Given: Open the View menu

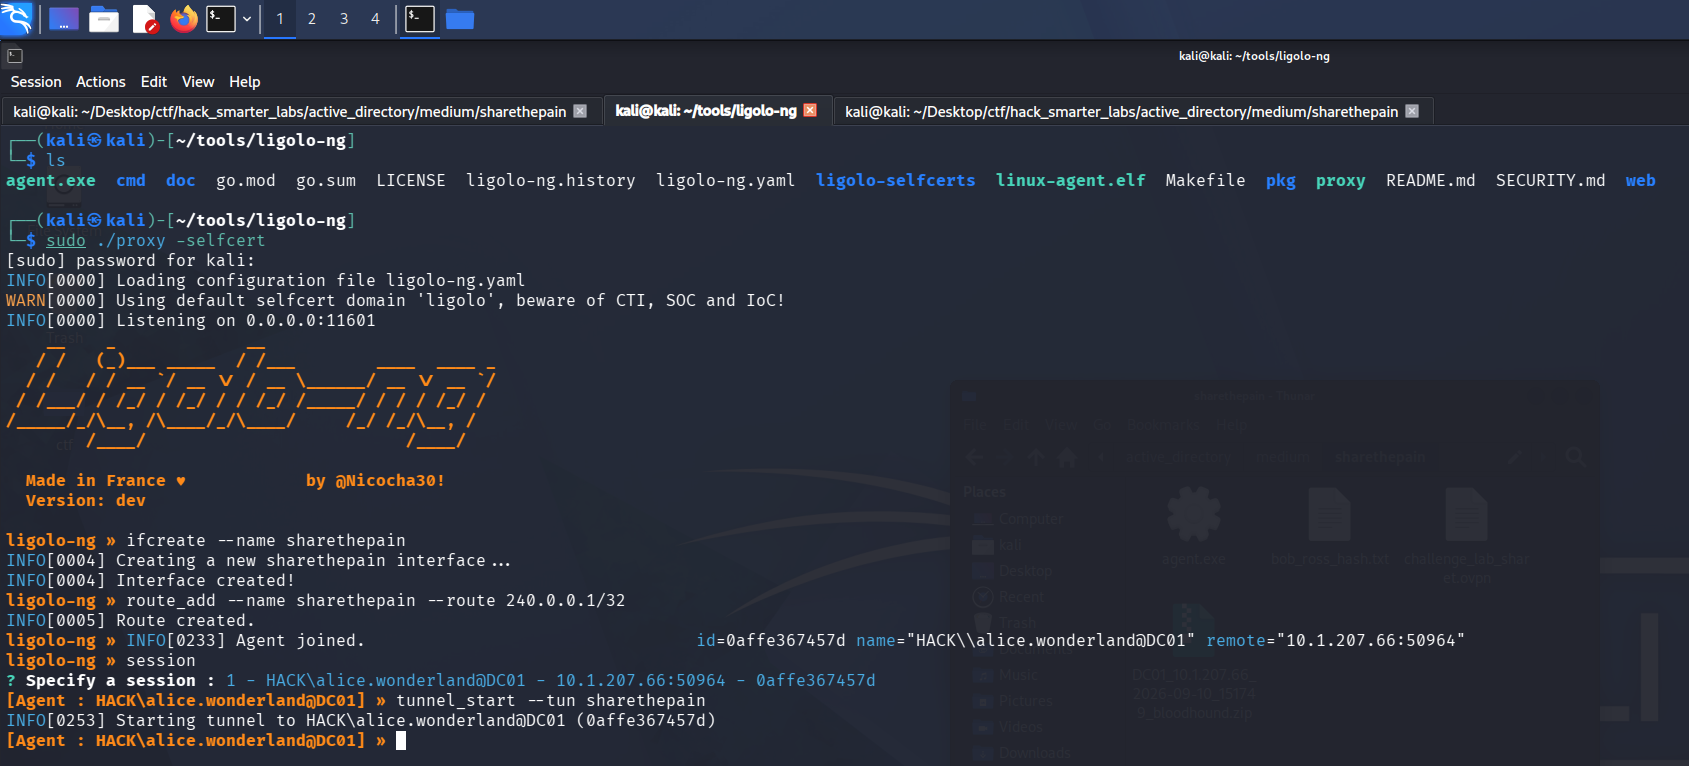Looking at the screenshot, I should click(x=198, y=82).
